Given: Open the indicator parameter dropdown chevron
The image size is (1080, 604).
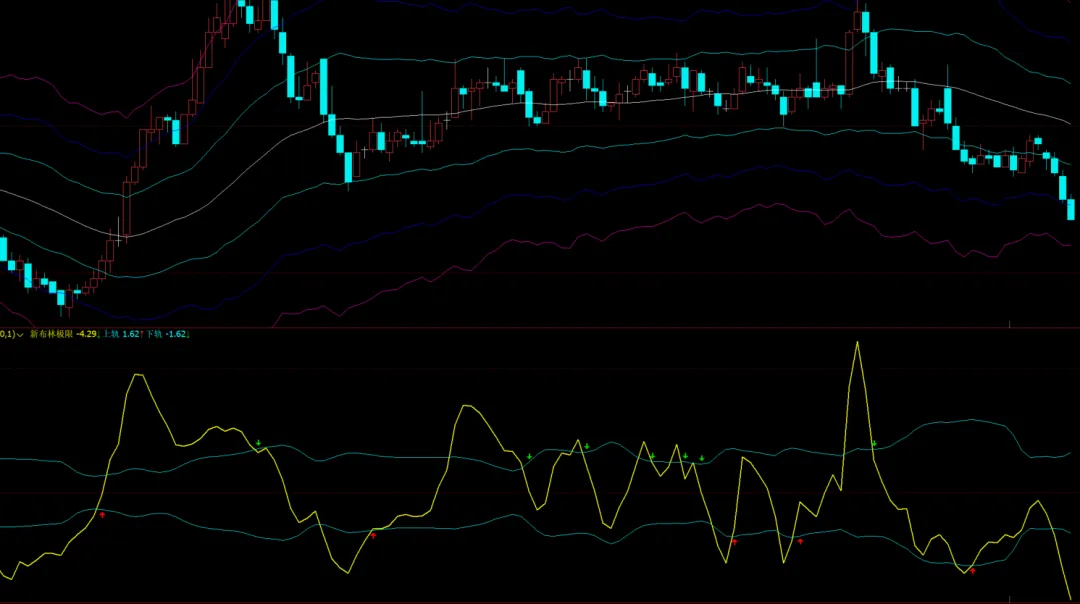Looking at the screenshot, I should [x=20, y=335].
